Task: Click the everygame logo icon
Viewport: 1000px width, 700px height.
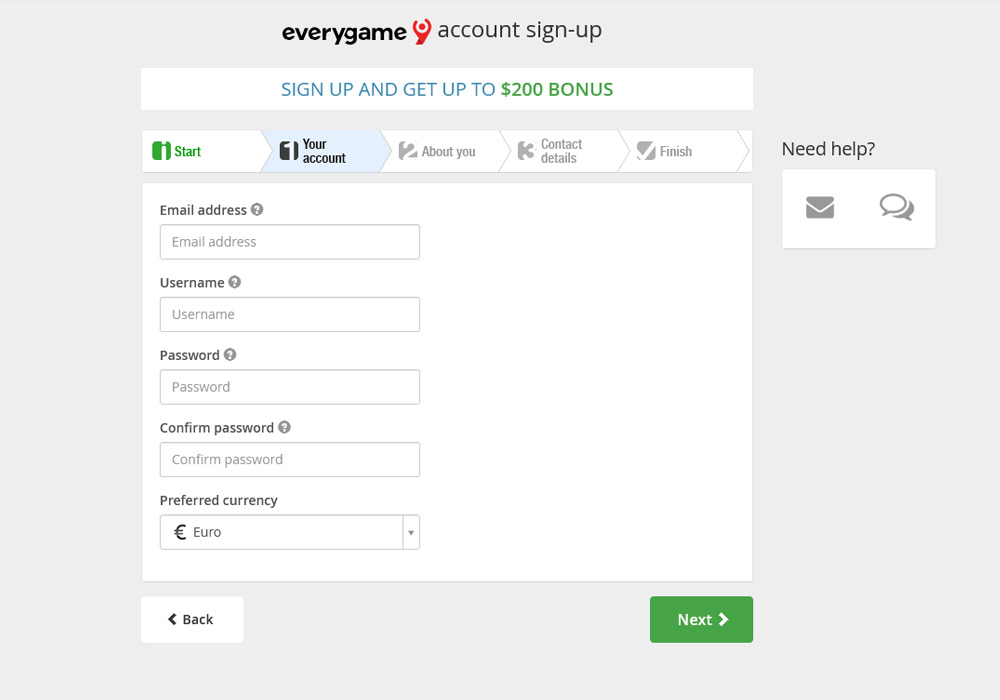Action: [423, 30]
